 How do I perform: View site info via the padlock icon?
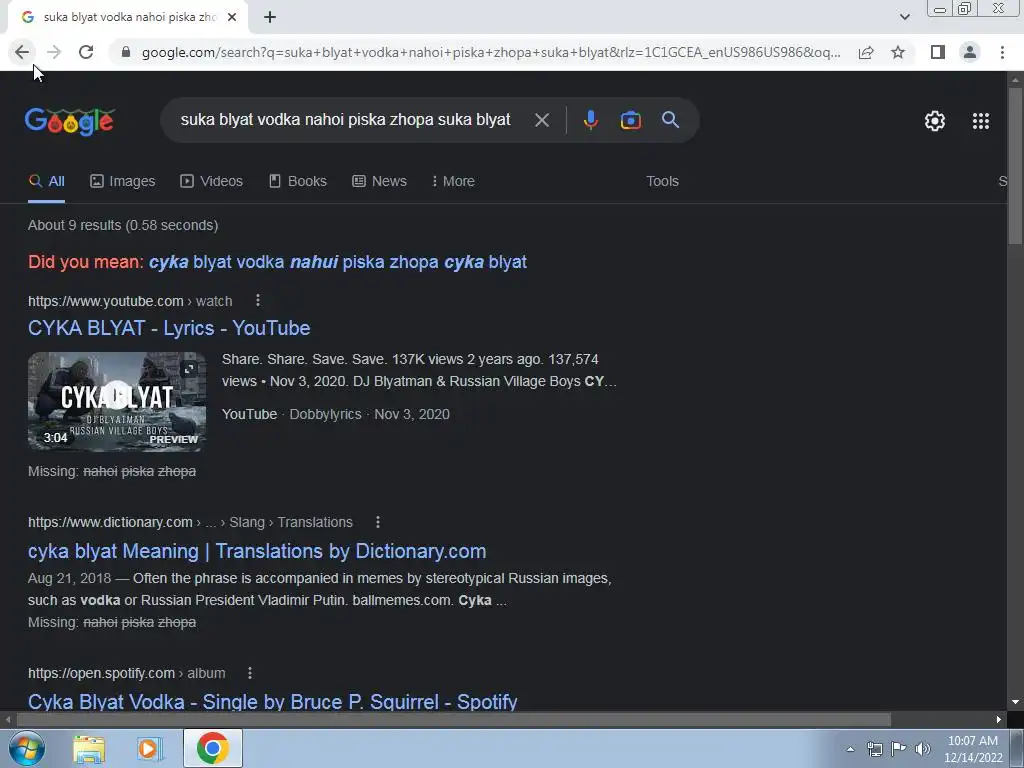(126, 52)
